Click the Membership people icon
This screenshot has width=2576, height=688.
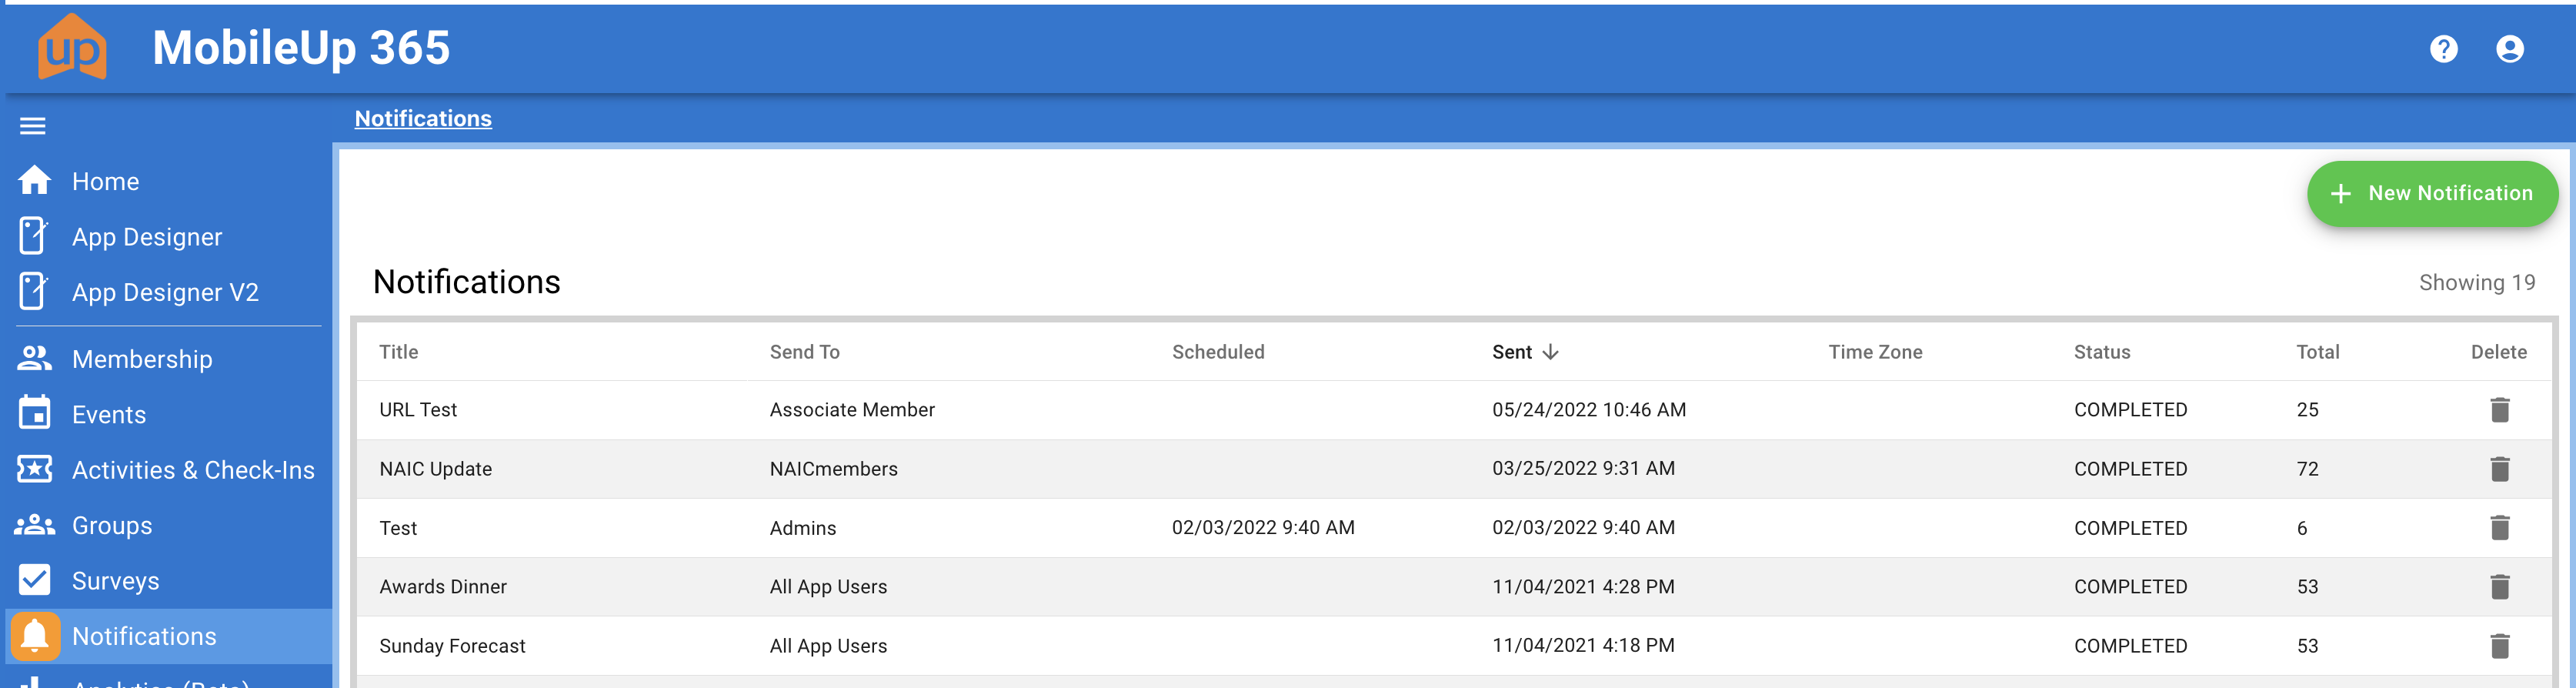35,358
